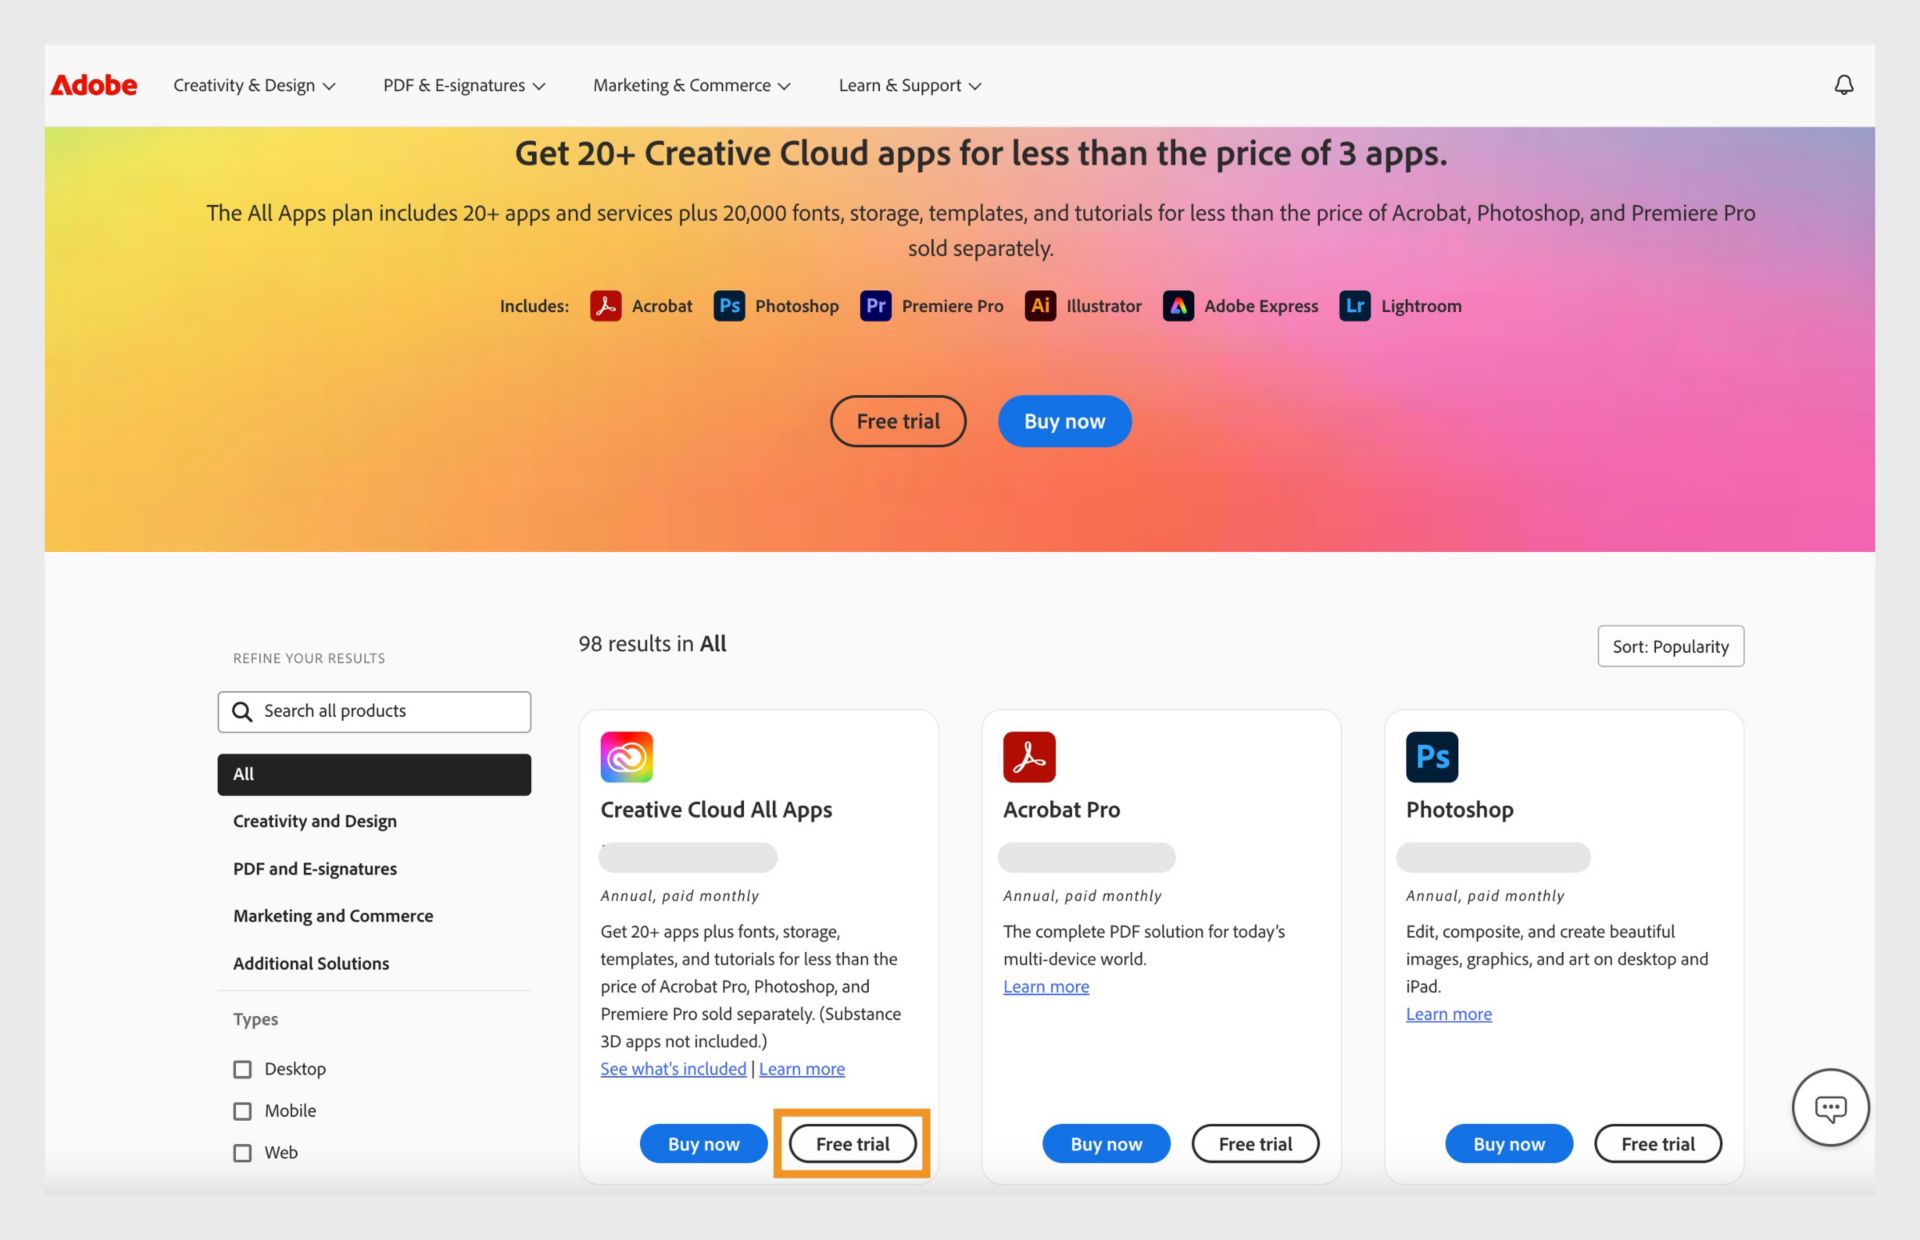Image resolution: width=1920 pixels, height=1240 pixels.
Task: Click the Creative Cloud All Apps icon
Action: coord(626,754)
